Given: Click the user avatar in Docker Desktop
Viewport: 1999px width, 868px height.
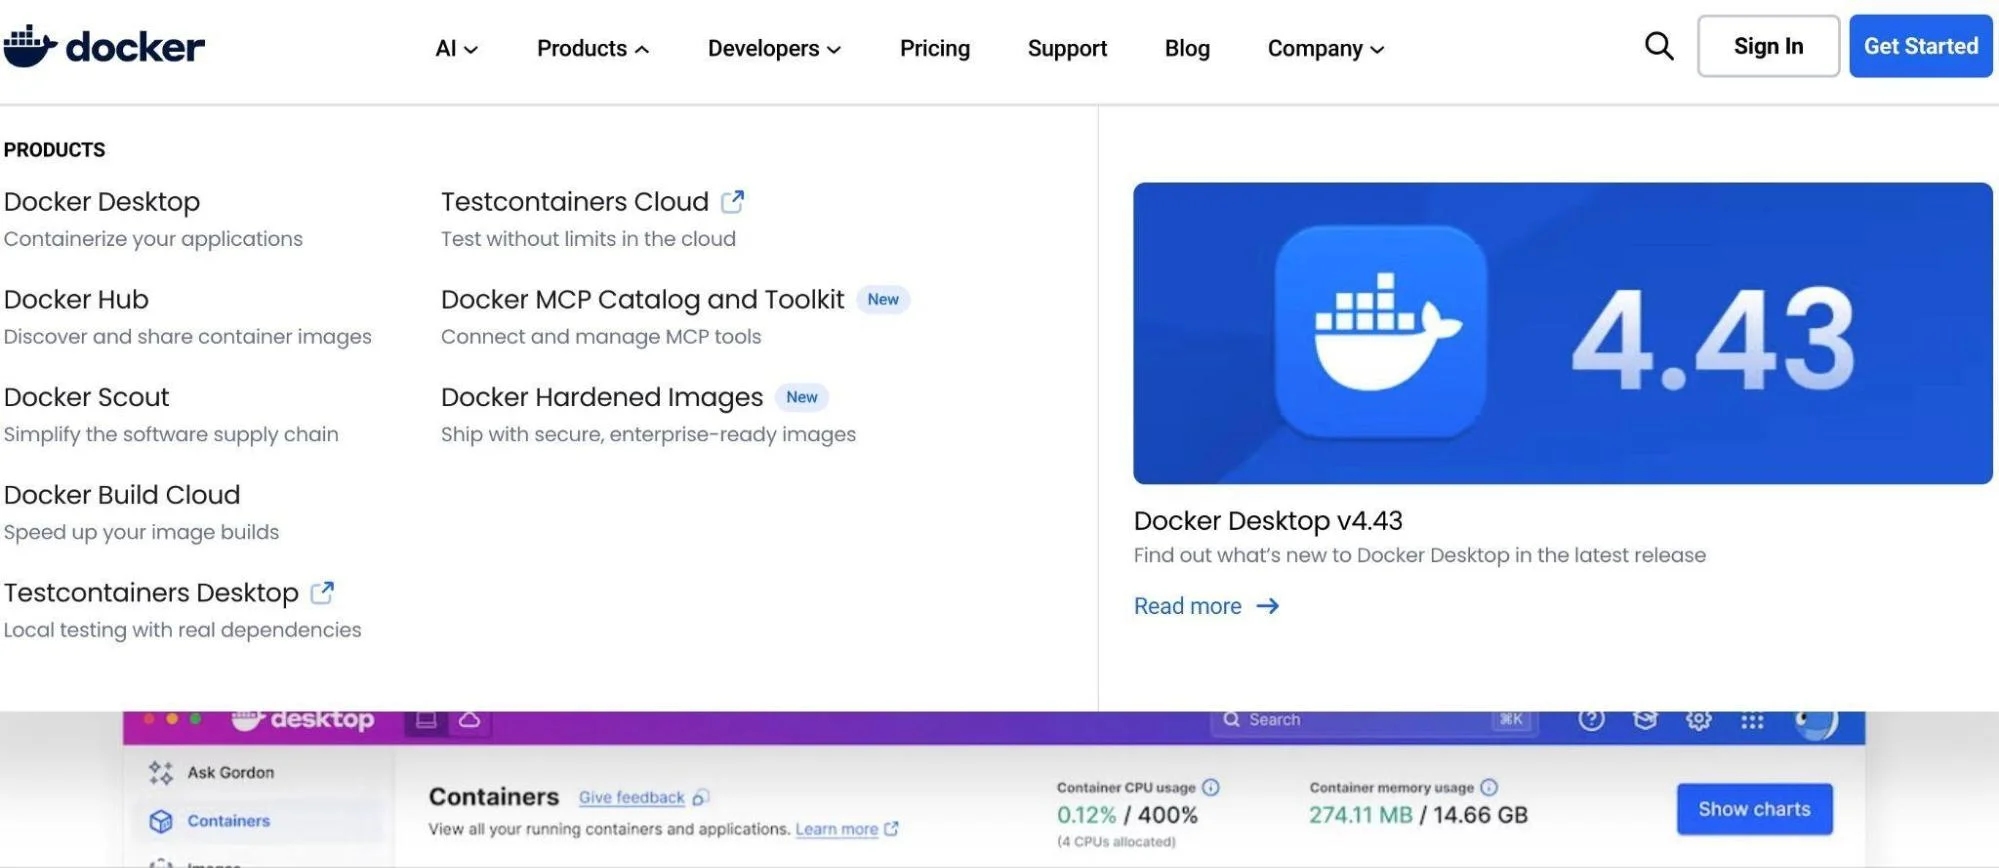Looking at the screenshot, I should 1816,722.
